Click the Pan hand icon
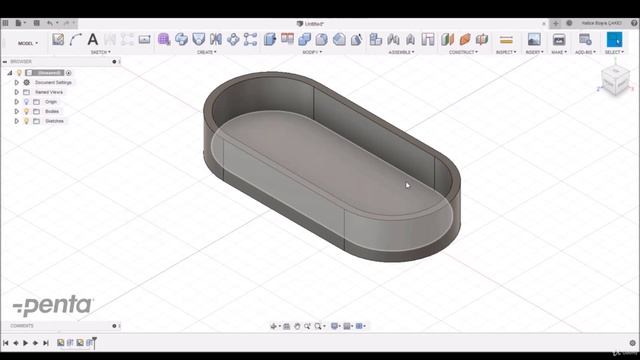Screen dimensions: 640x360 pyautogui.click(x=297, y=326)
